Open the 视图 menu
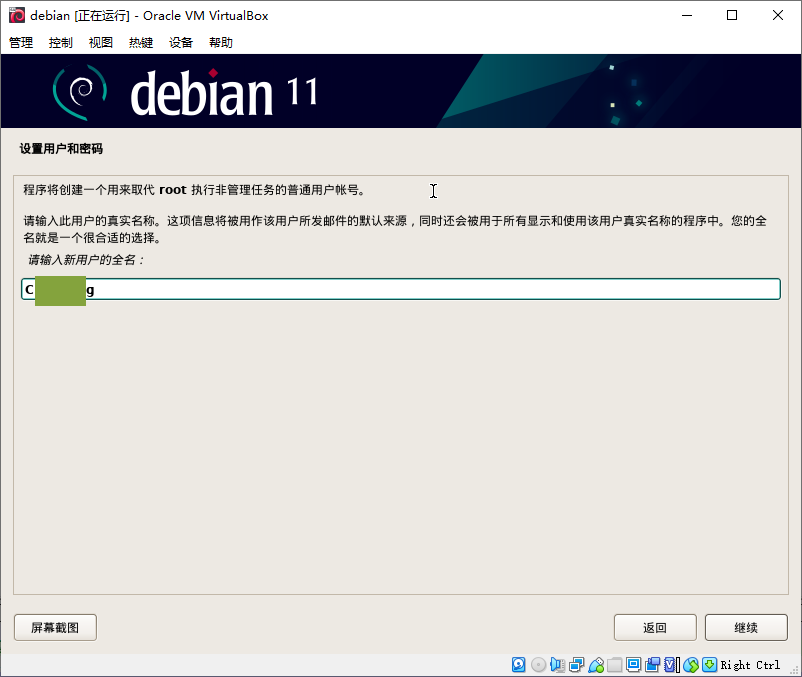 coord(101,42)
